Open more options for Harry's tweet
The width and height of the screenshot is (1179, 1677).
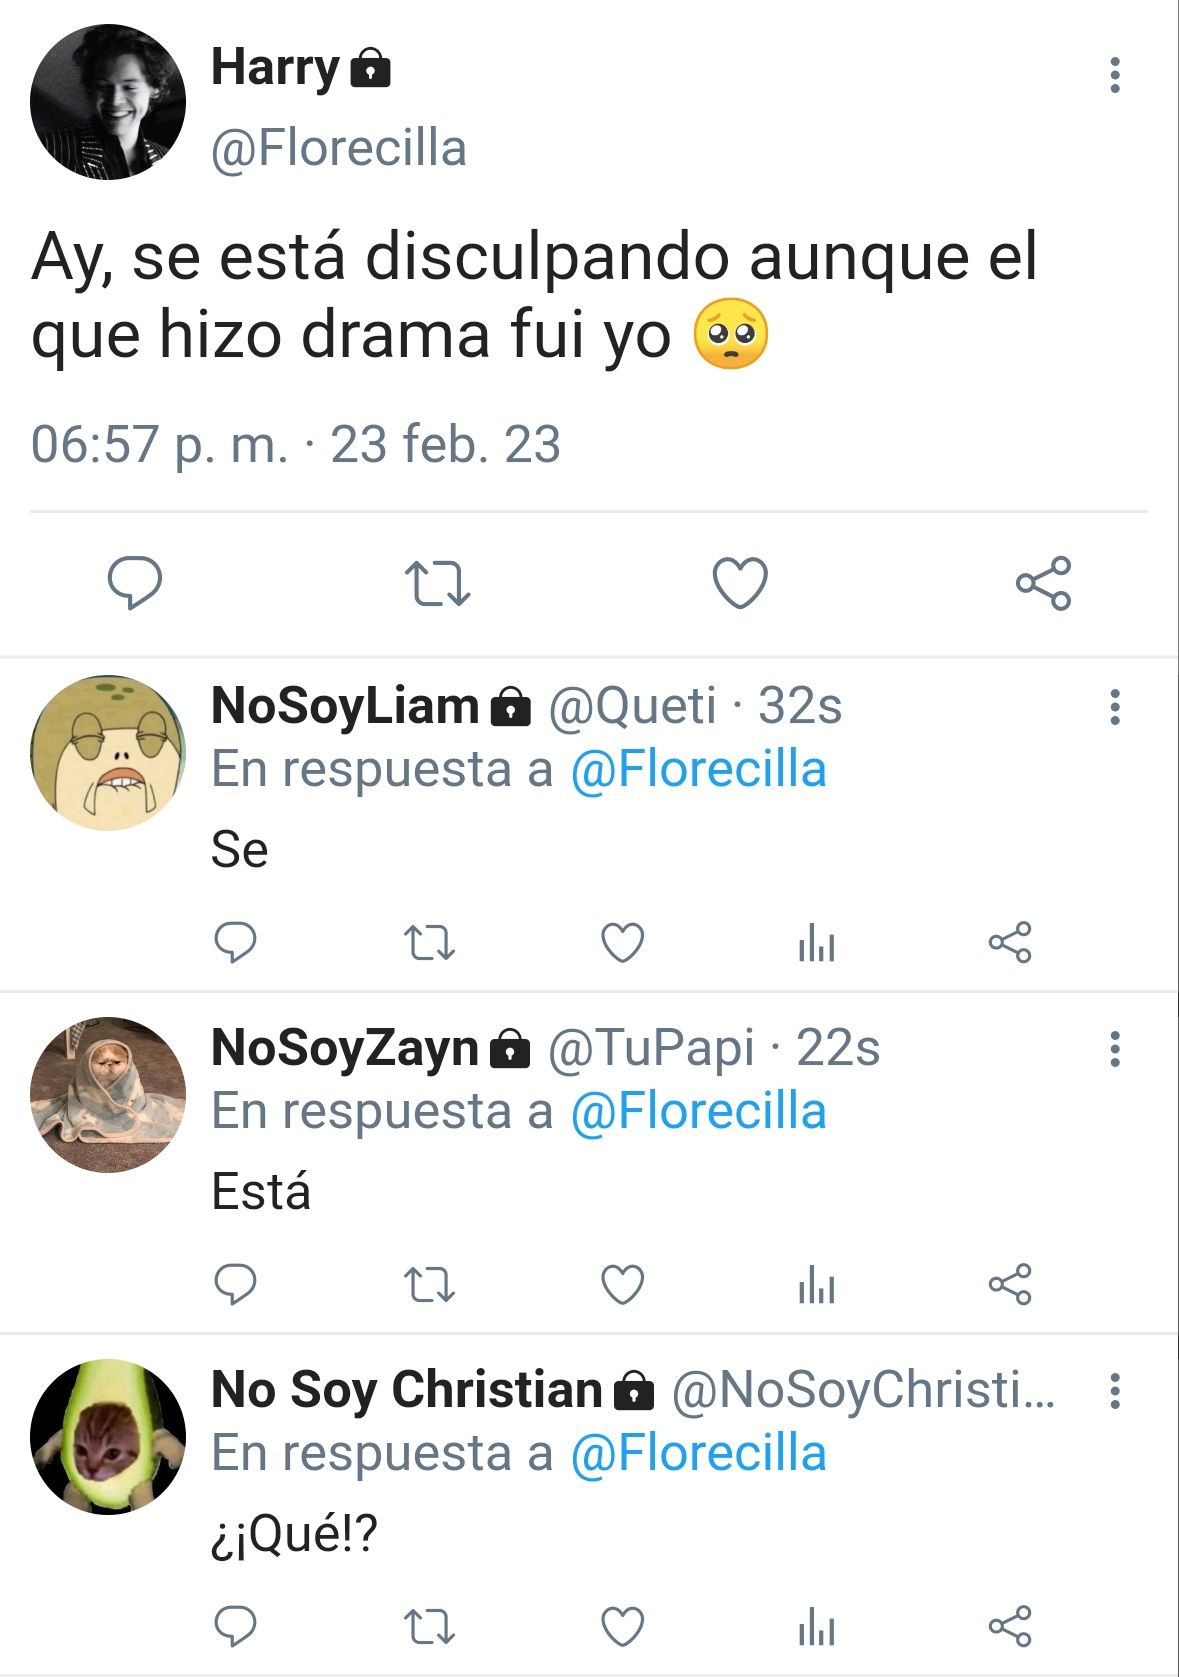pyautogui.click(x=1115, y=75)
